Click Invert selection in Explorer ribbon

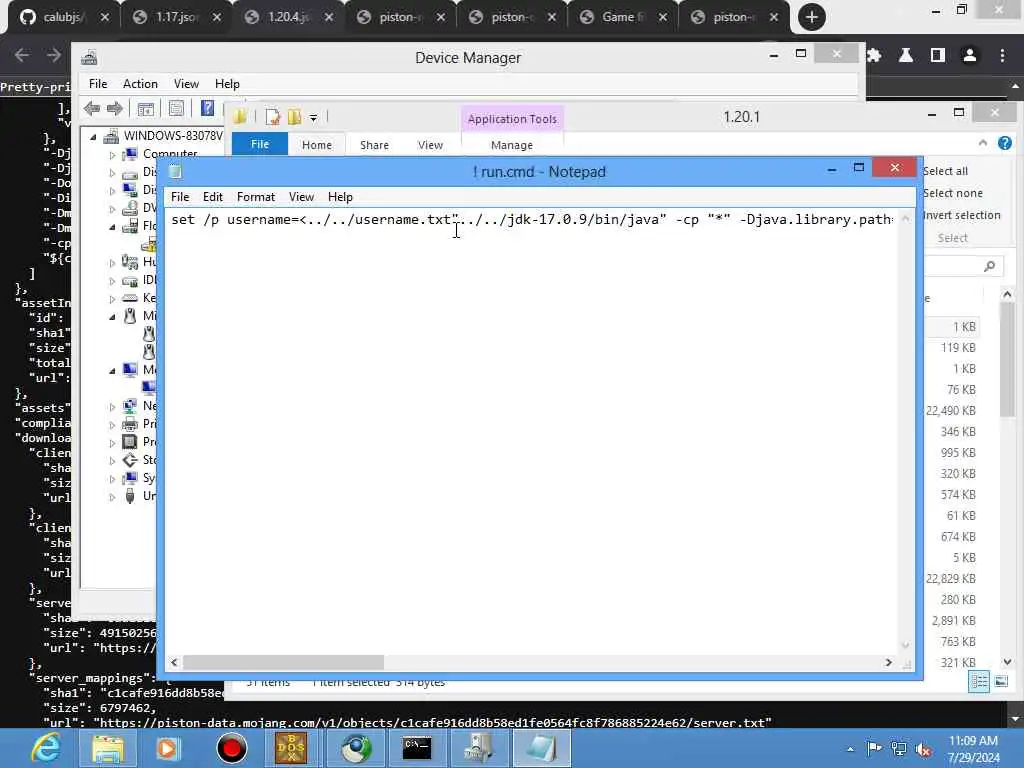(961, 216)
